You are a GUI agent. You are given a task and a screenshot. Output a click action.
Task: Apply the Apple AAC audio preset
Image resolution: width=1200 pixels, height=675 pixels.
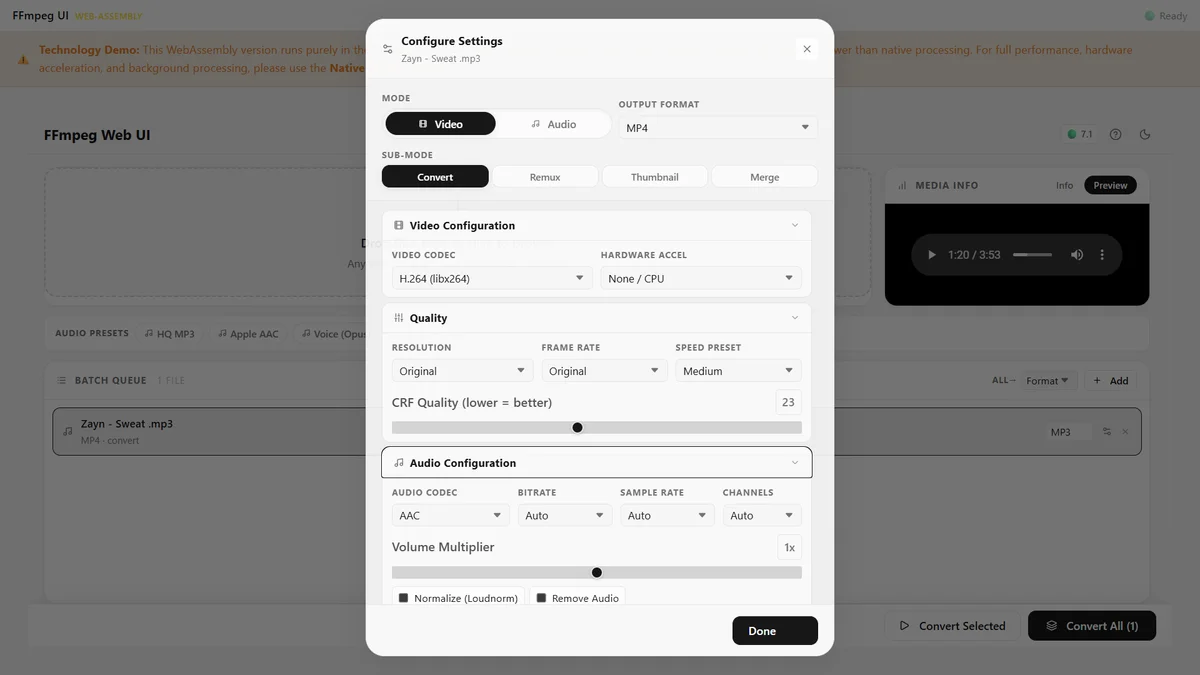pyautogui.click(x=247, y=334)
